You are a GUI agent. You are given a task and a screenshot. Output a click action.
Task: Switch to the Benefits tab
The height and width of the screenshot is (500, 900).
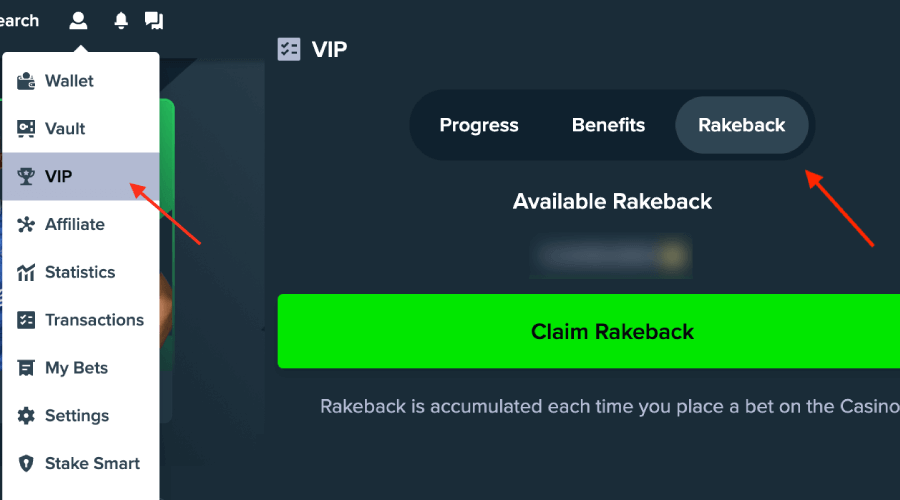pyautogui.click(x=608, y=125)
